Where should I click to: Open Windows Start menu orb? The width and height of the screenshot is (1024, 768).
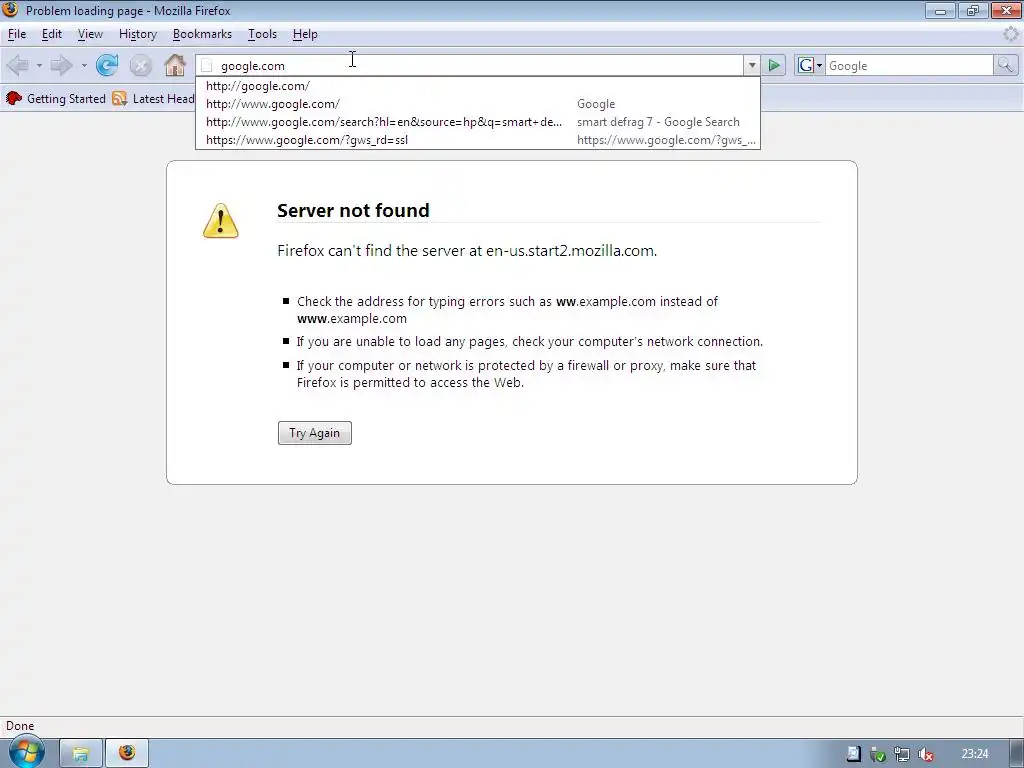pos(25,753)
